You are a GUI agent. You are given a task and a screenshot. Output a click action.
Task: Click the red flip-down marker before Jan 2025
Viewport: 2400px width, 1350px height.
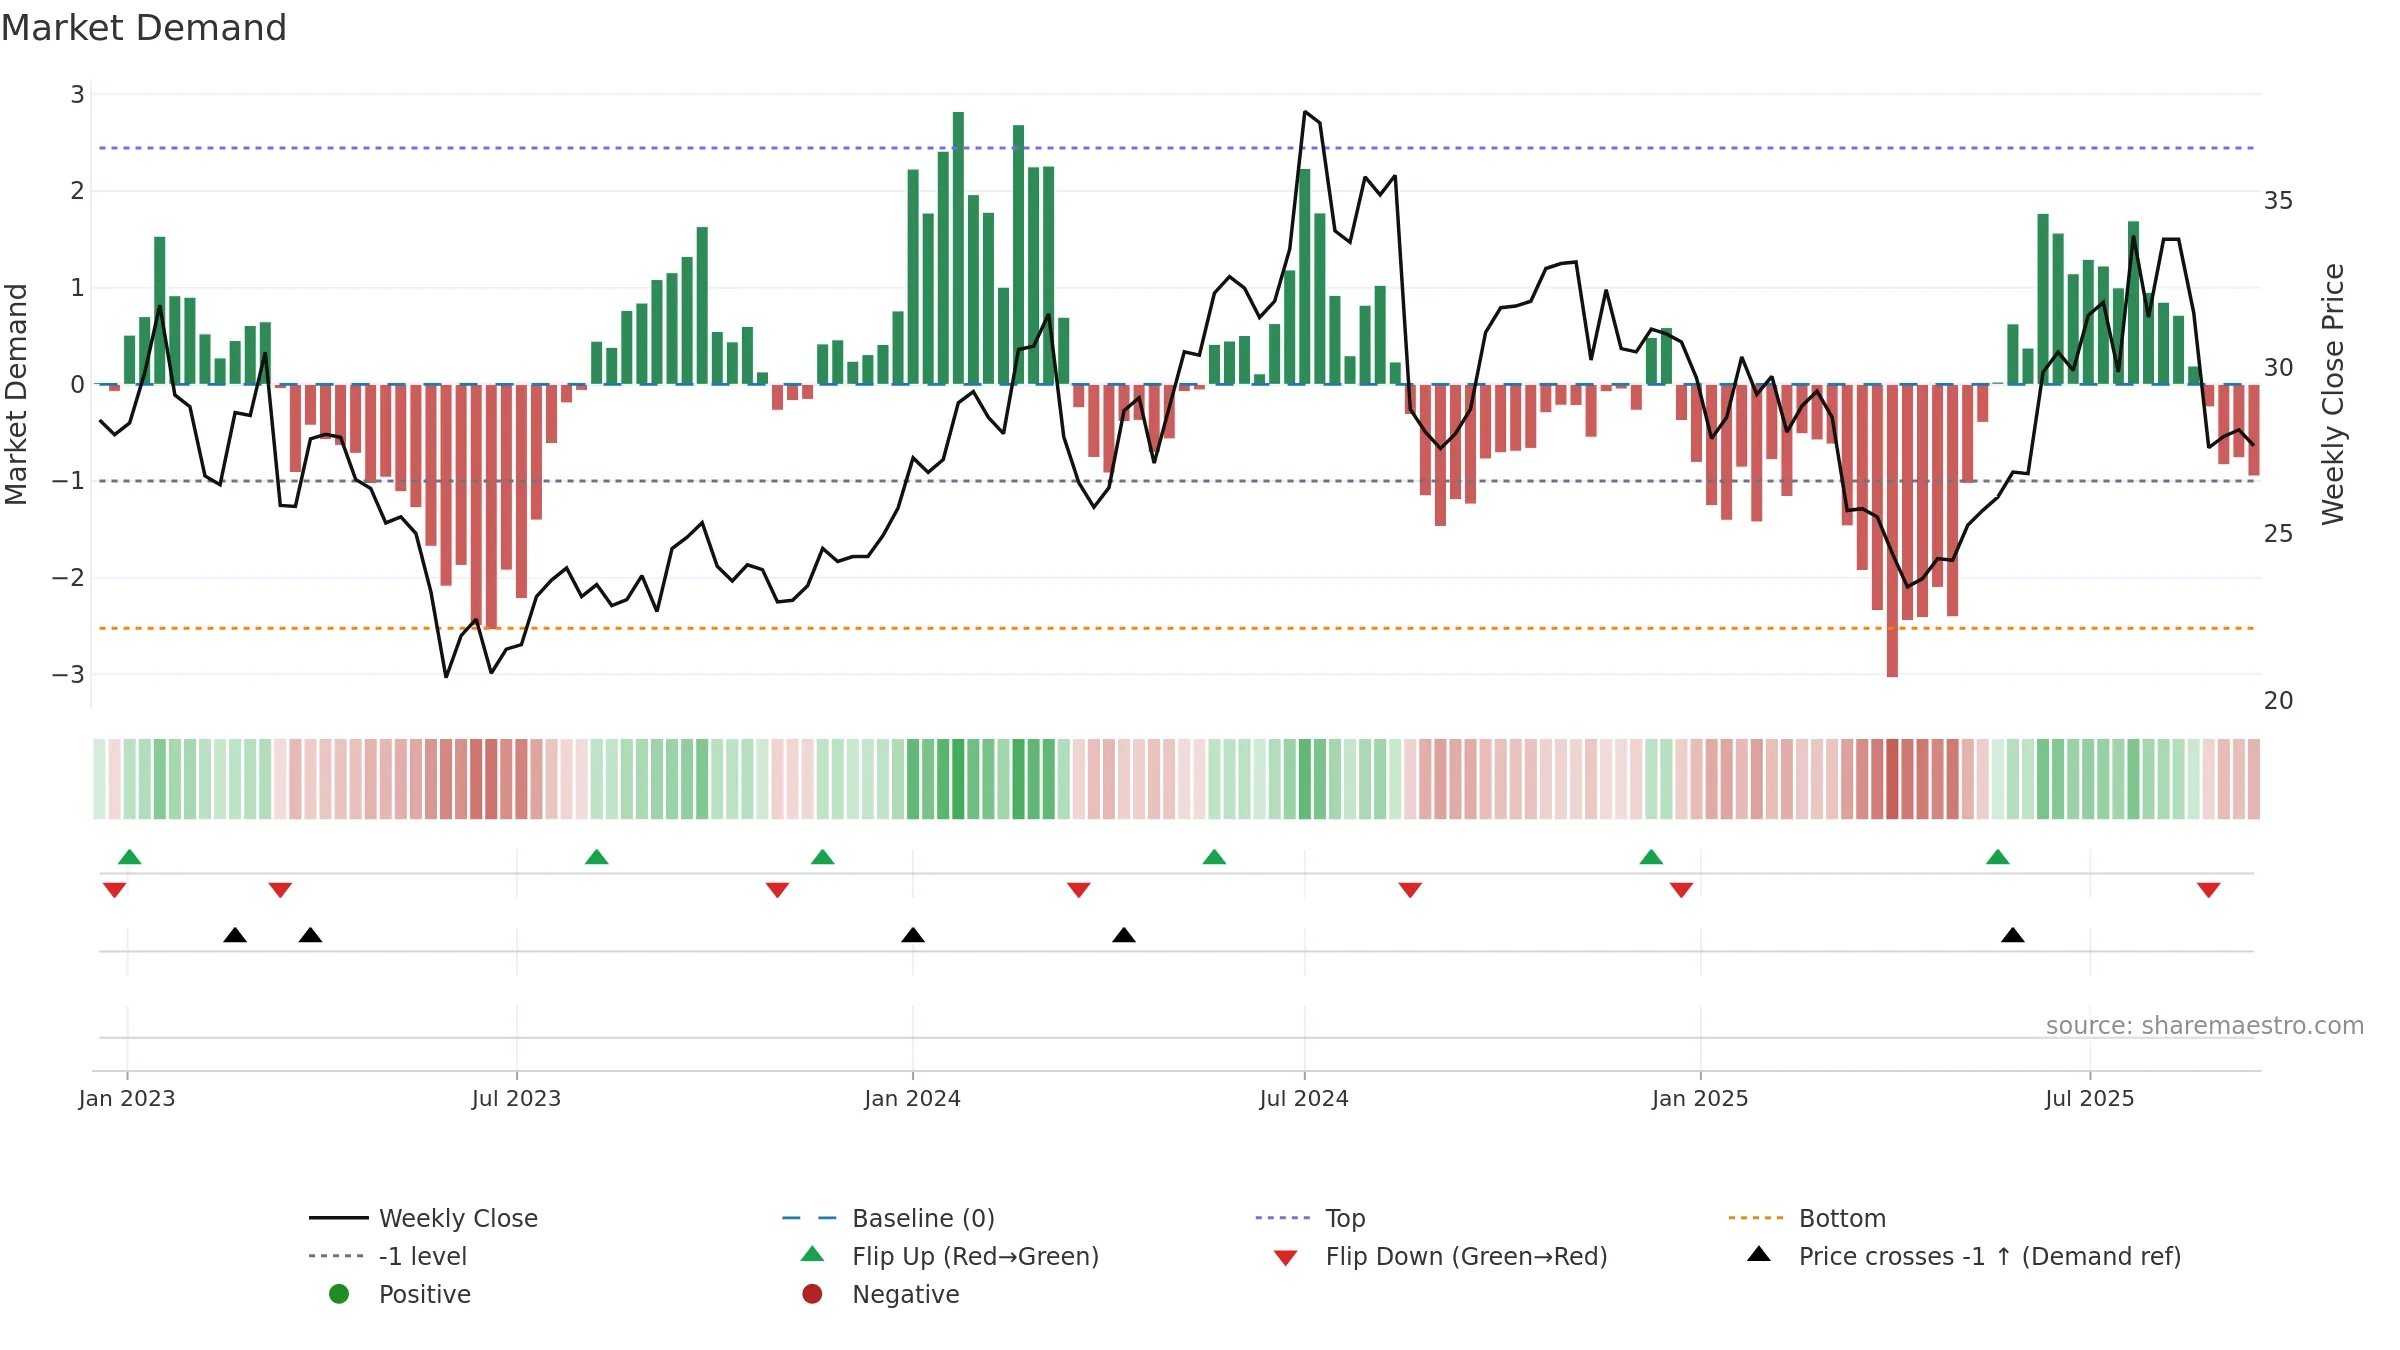pos(1682,890)
